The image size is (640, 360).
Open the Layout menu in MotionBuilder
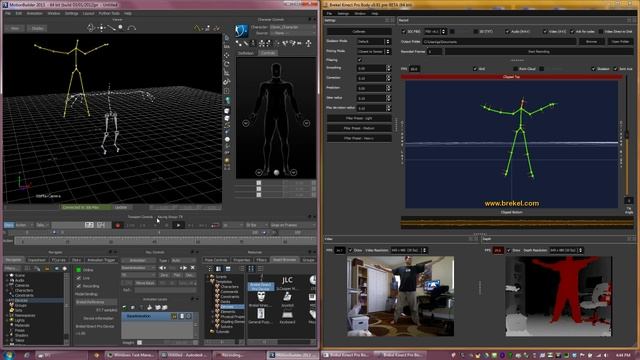(x=89, y=13)
